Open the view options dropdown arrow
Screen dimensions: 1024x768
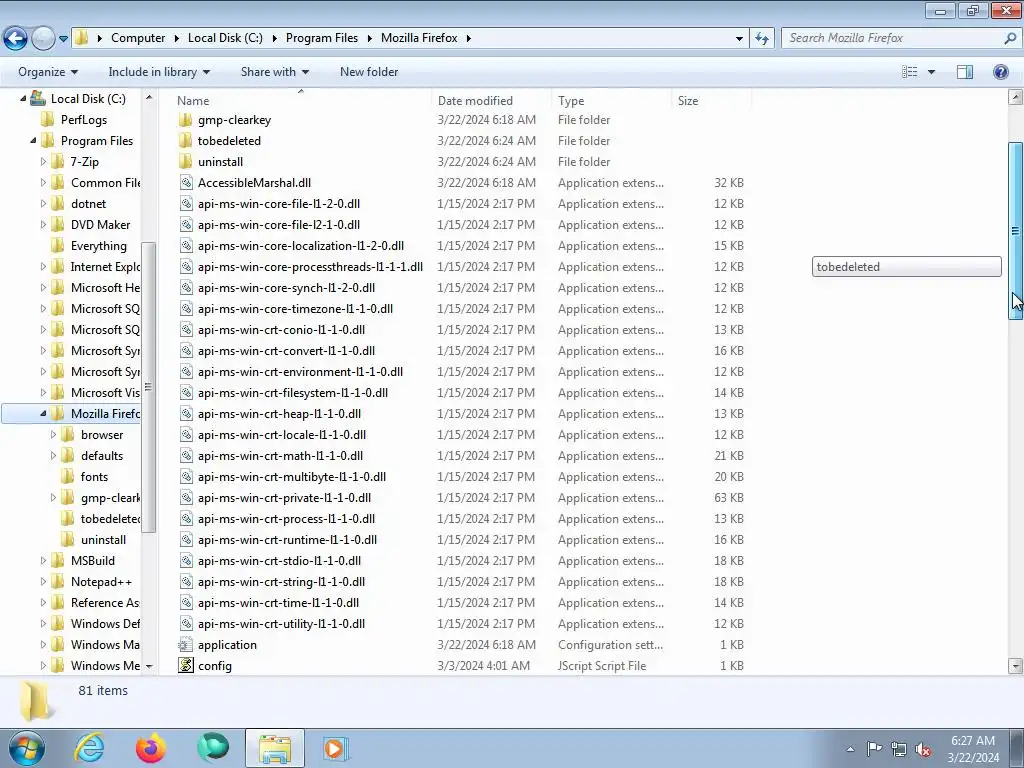pyautogui.click(x=931, y=72)
